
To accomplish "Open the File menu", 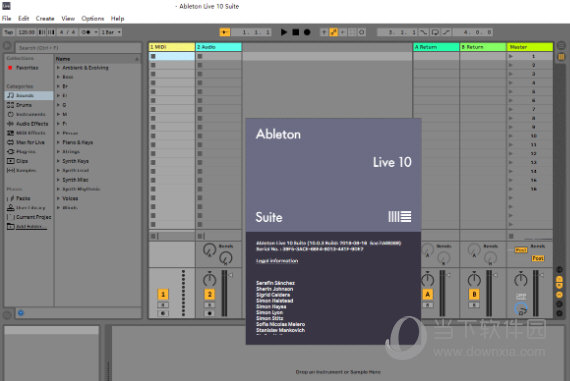I will [7, 18].
